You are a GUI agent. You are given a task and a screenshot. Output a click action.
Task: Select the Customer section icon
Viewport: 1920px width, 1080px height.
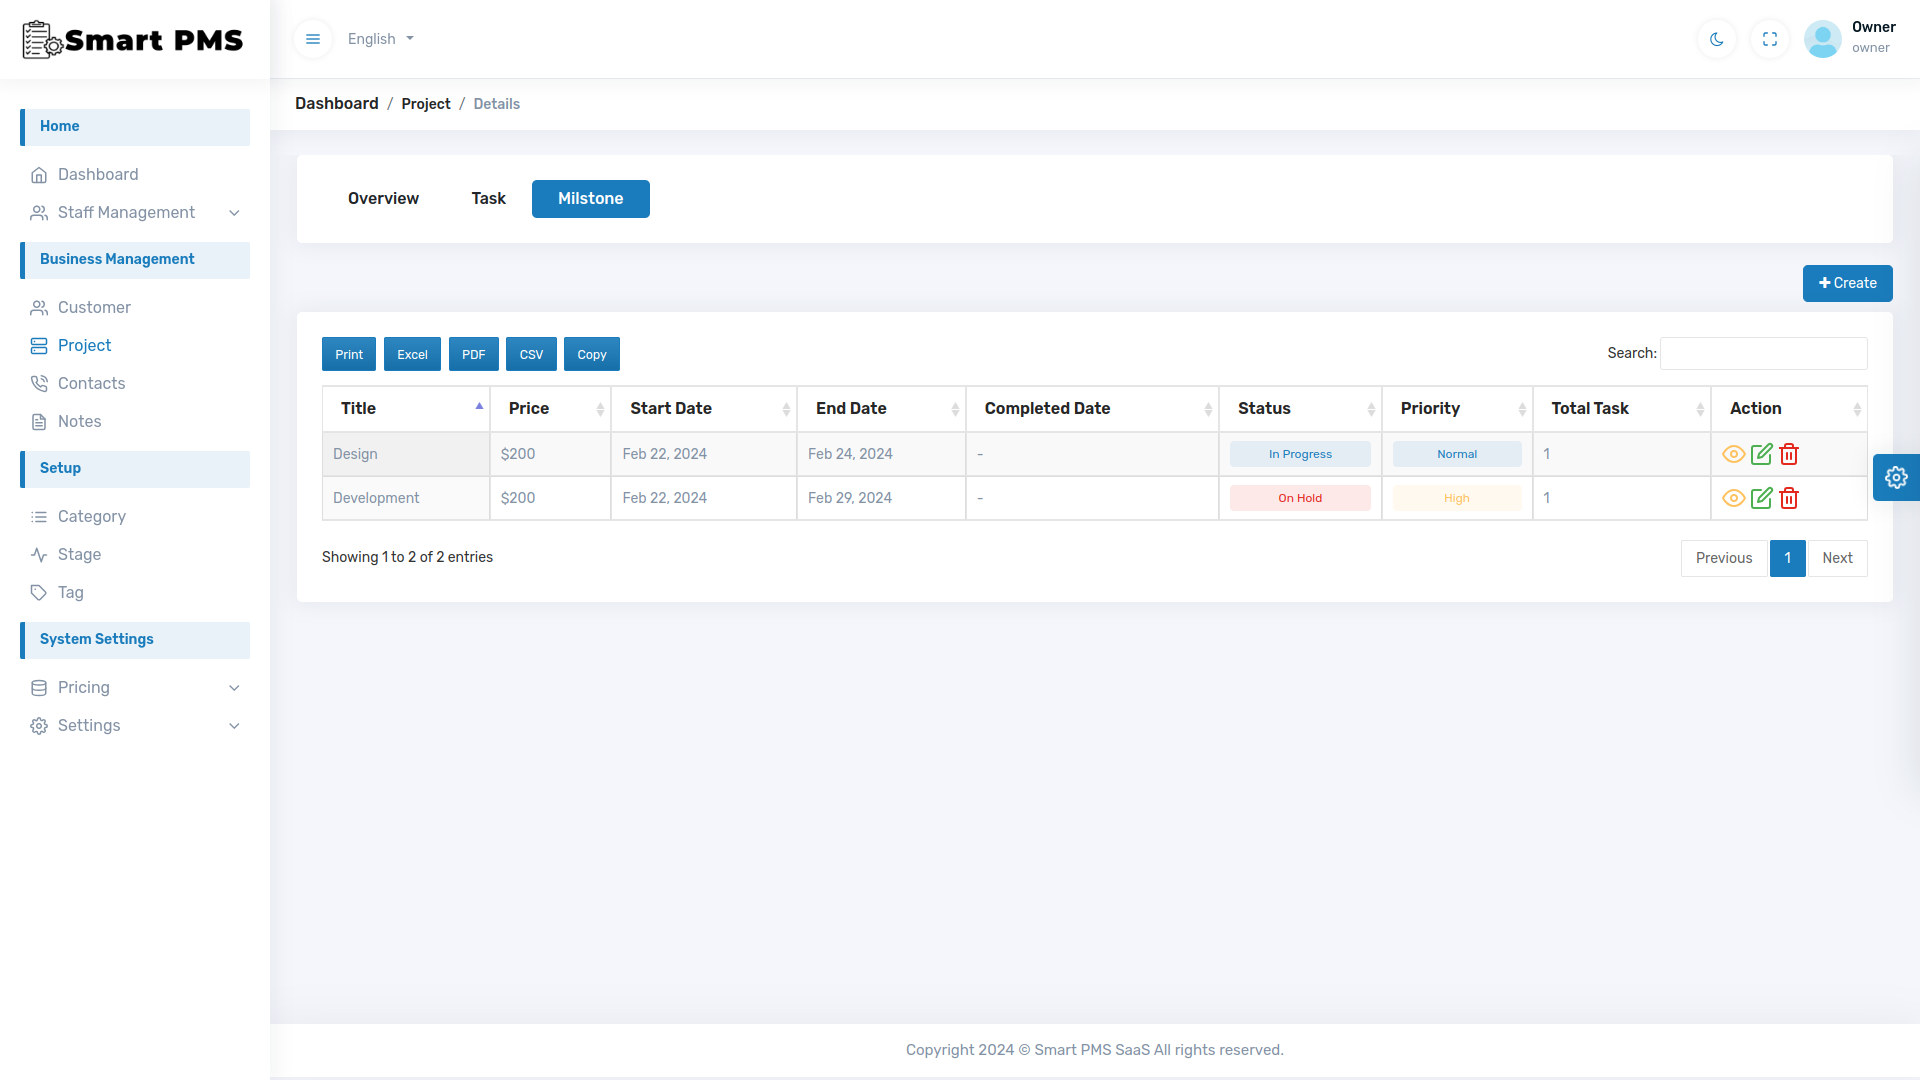(39, 307)
